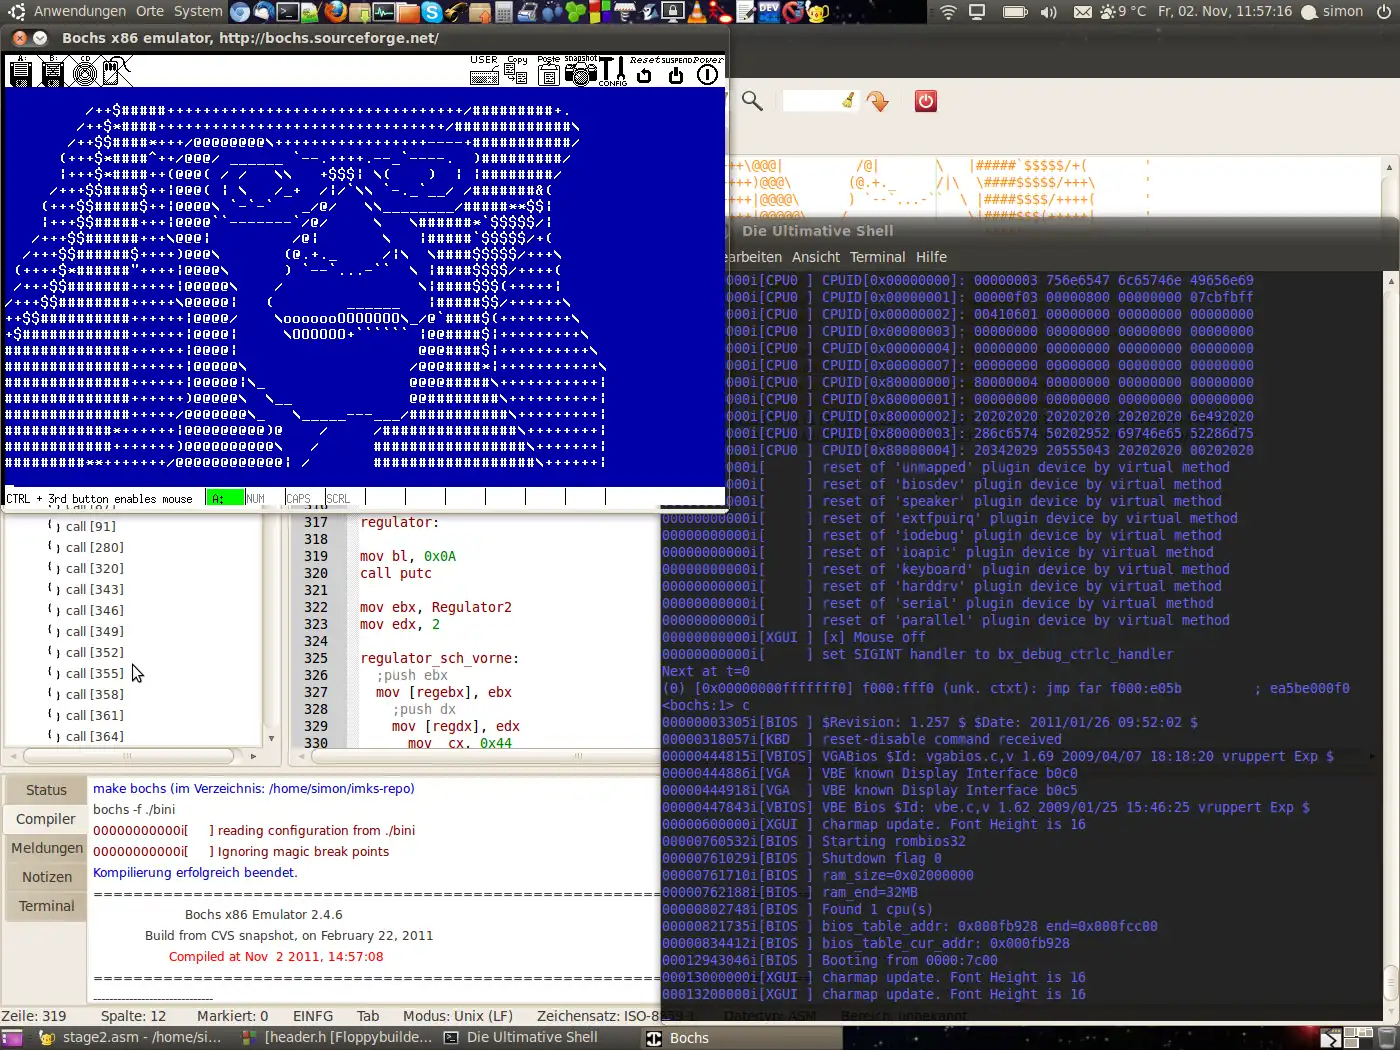Click the Bochs floppy B: drive icon

(52, 71)
